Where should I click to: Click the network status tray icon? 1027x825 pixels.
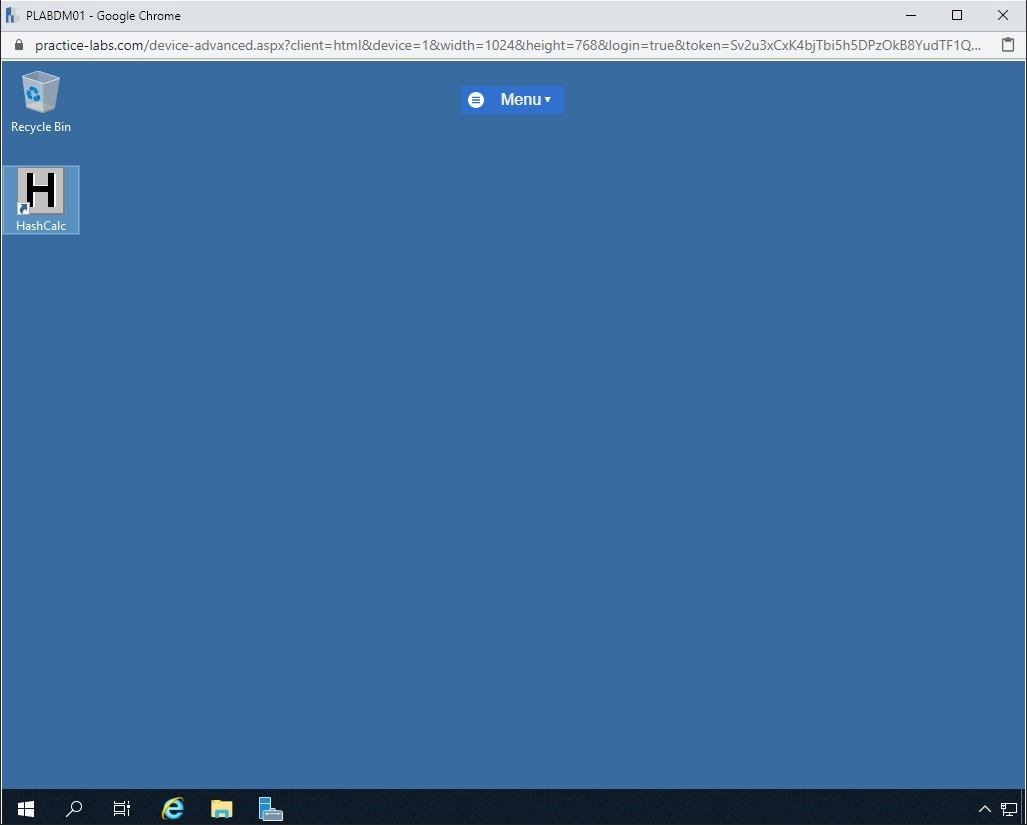point(1008,808)
